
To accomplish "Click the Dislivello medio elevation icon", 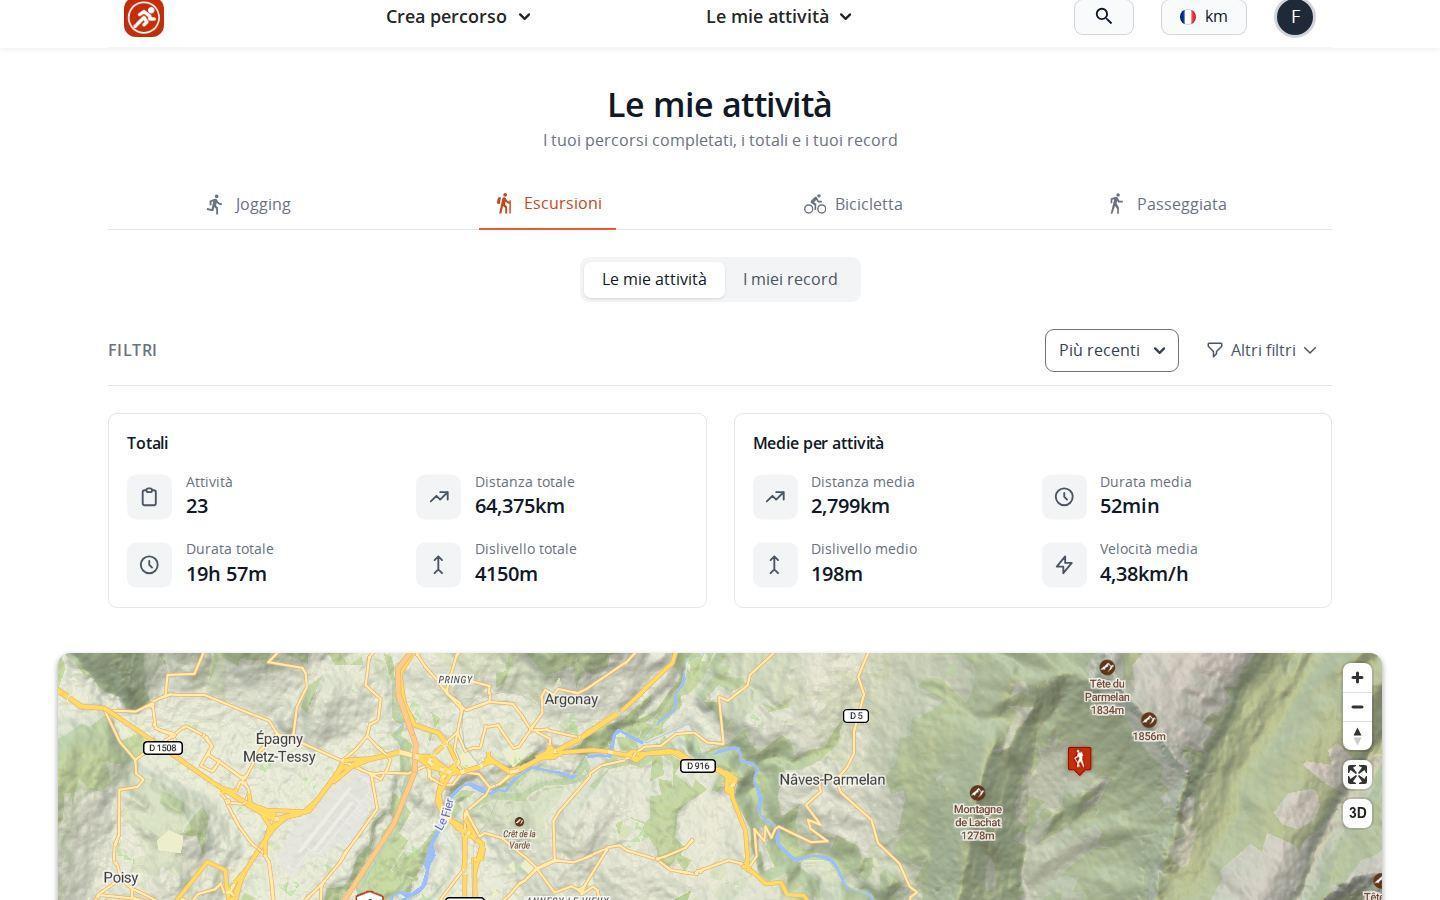I will click(775, 565).
